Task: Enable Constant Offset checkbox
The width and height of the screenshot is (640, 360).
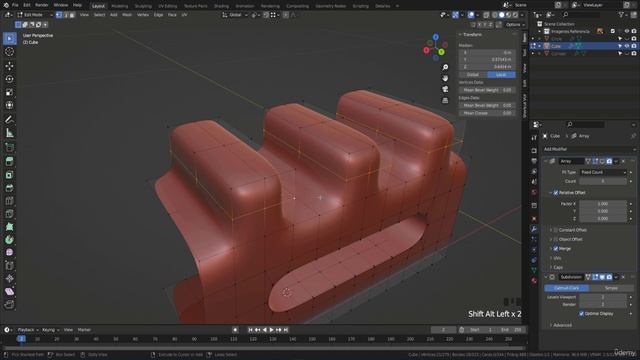Action: point(556,230)
